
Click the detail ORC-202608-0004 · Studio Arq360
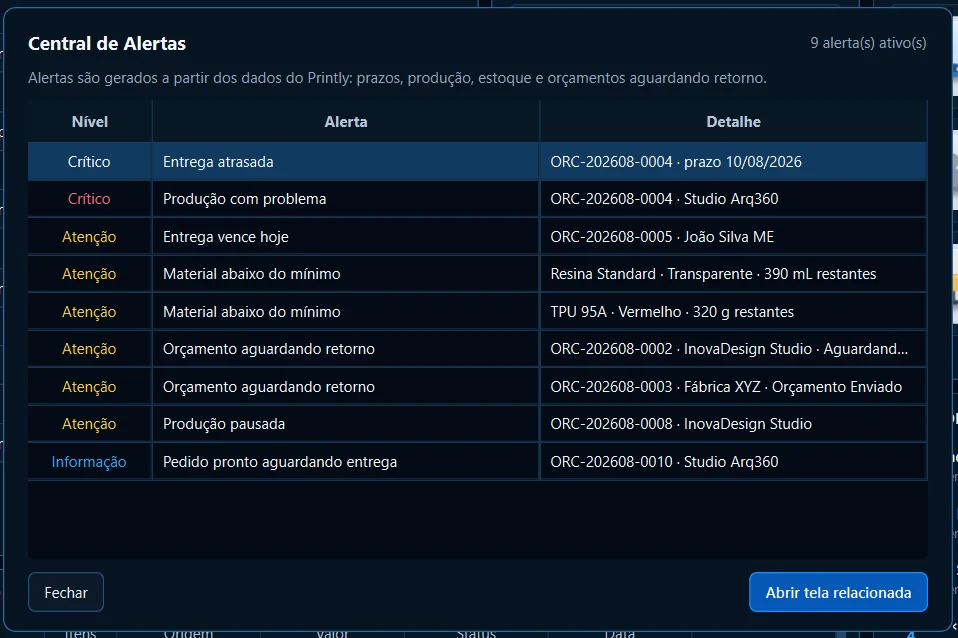click(664, 199)
